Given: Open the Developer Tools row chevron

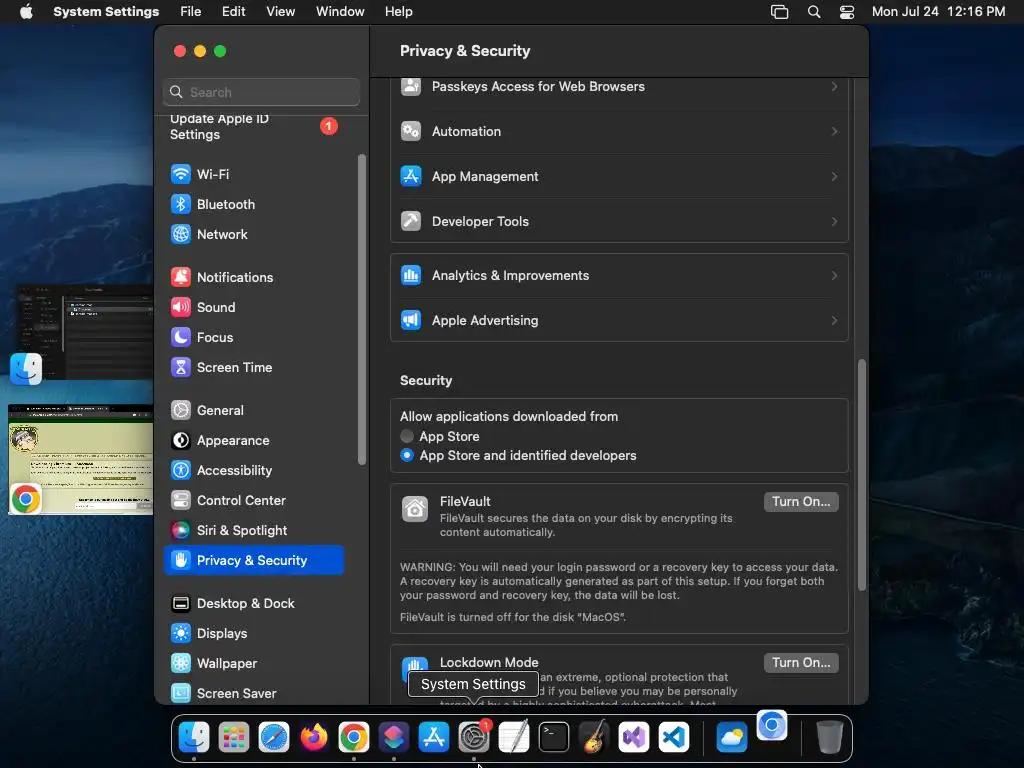Looking at the screenshot, I should pyautogui.click(x=834, y=221).
